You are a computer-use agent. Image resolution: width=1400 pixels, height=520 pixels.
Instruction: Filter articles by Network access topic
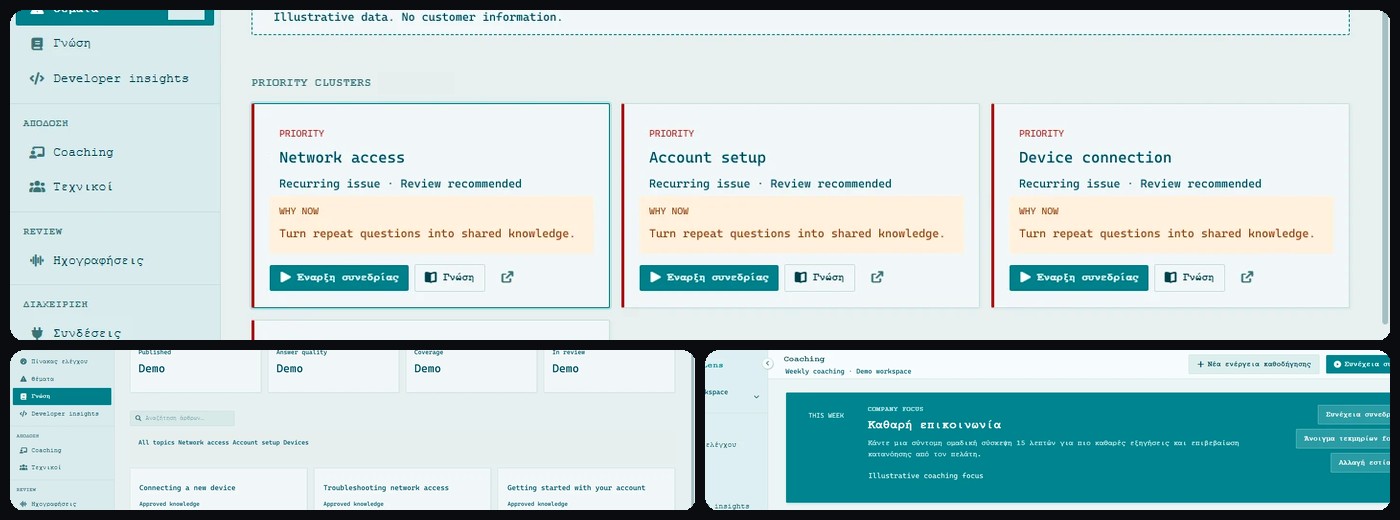(x=203, y=442)
